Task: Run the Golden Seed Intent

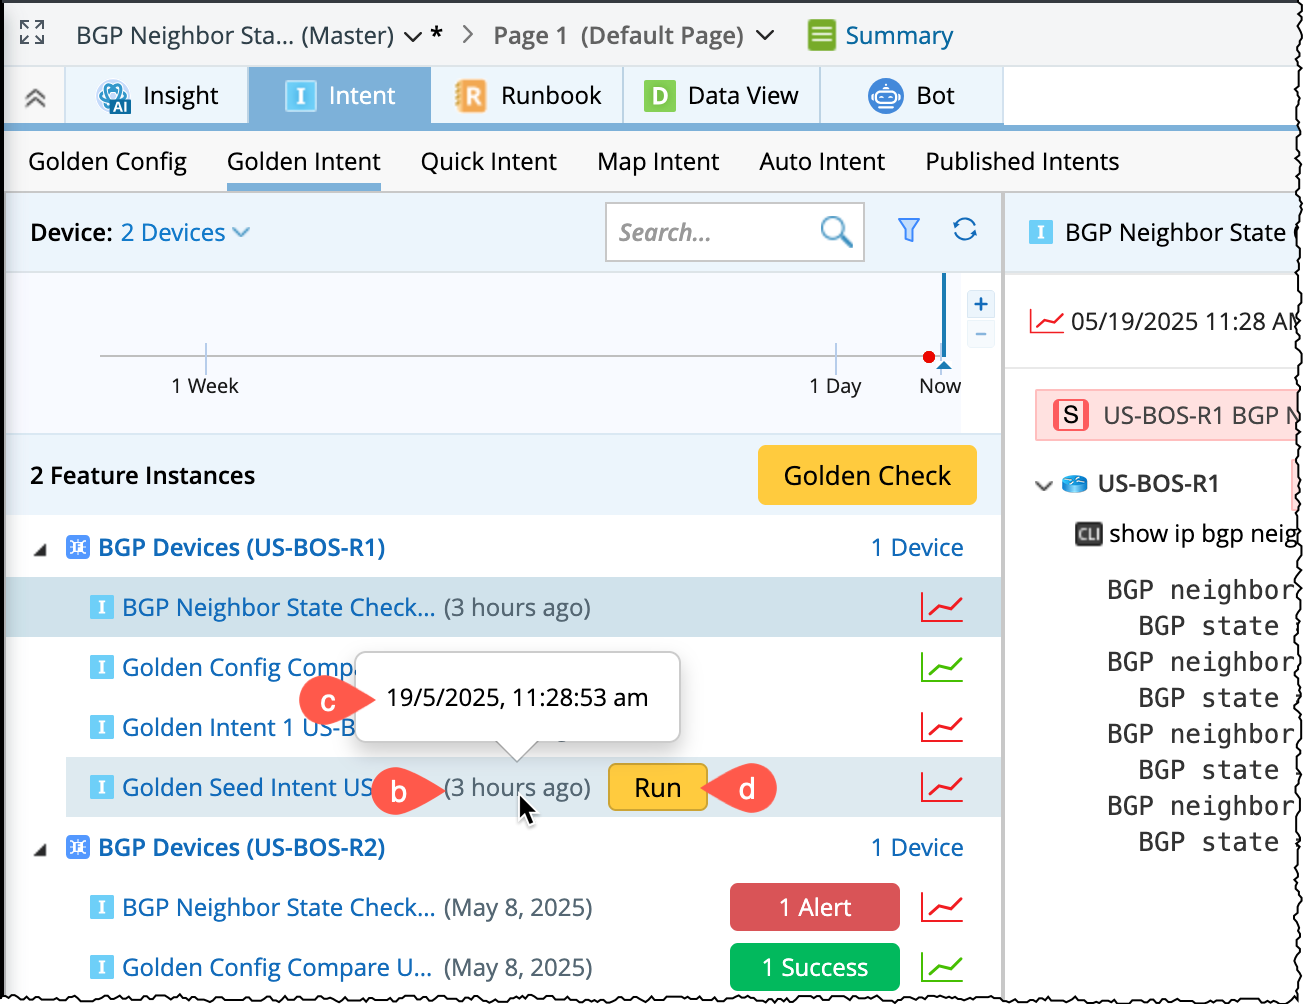Action: point(657,788)
